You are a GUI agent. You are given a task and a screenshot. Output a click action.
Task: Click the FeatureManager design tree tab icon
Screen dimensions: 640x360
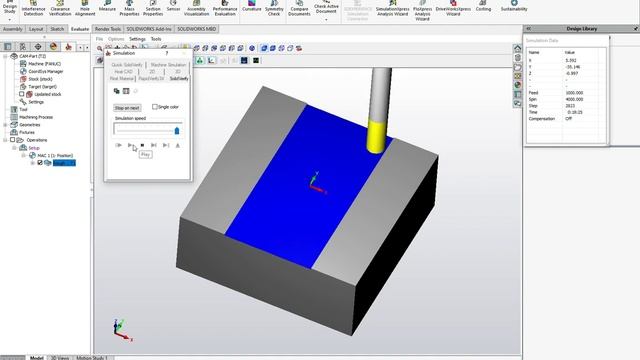click(8, 47)
